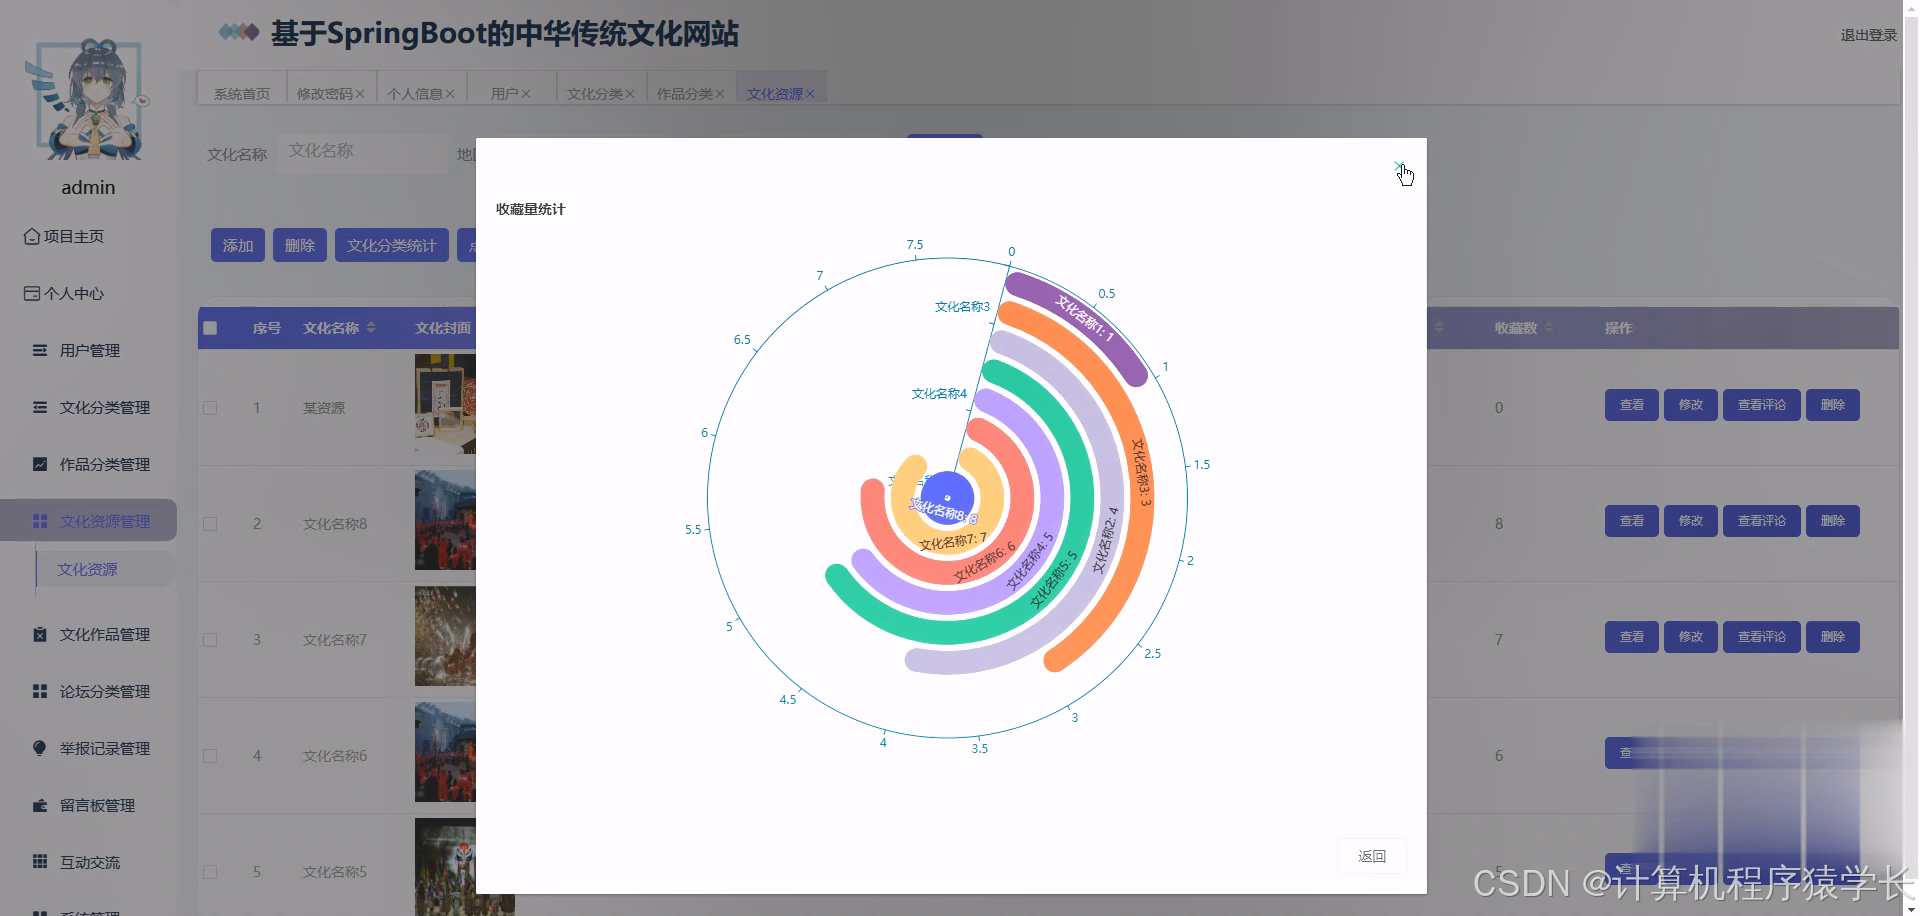Select the 作品分类管理 chart icon
The height and width of the screenshot is (916, 1920).
click(x=39, y=464)
